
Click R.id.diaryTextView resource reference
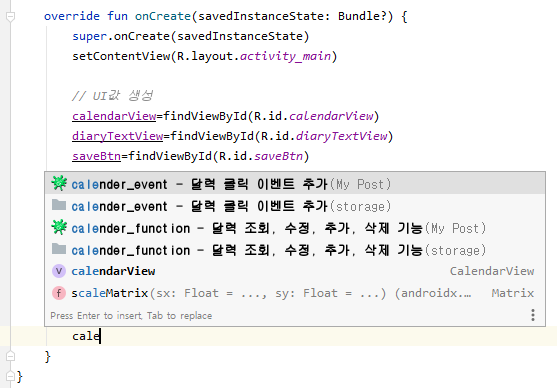pos(324,136)
